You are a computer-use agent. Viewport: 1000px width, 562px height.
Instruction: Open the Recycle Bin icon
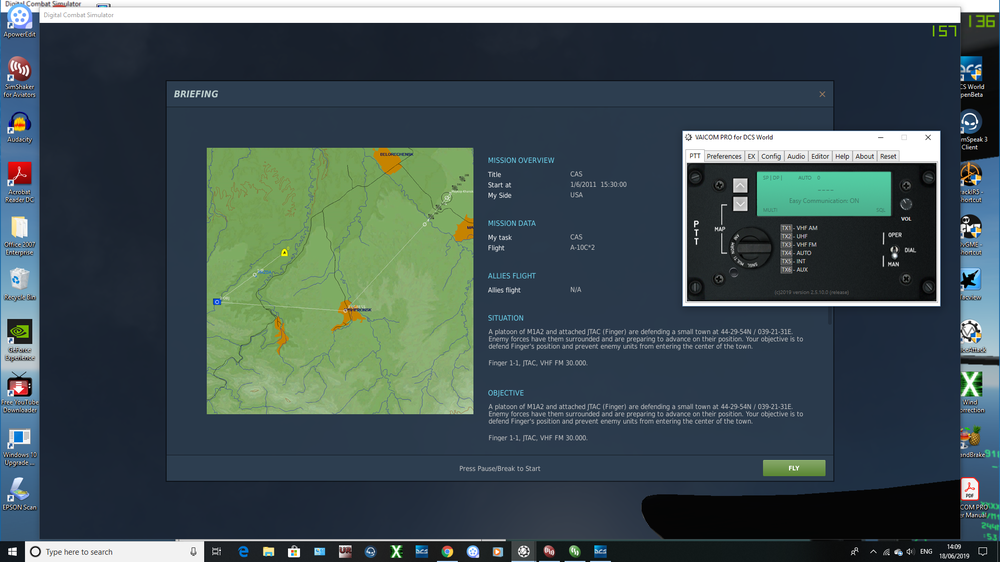pos(19,285)
